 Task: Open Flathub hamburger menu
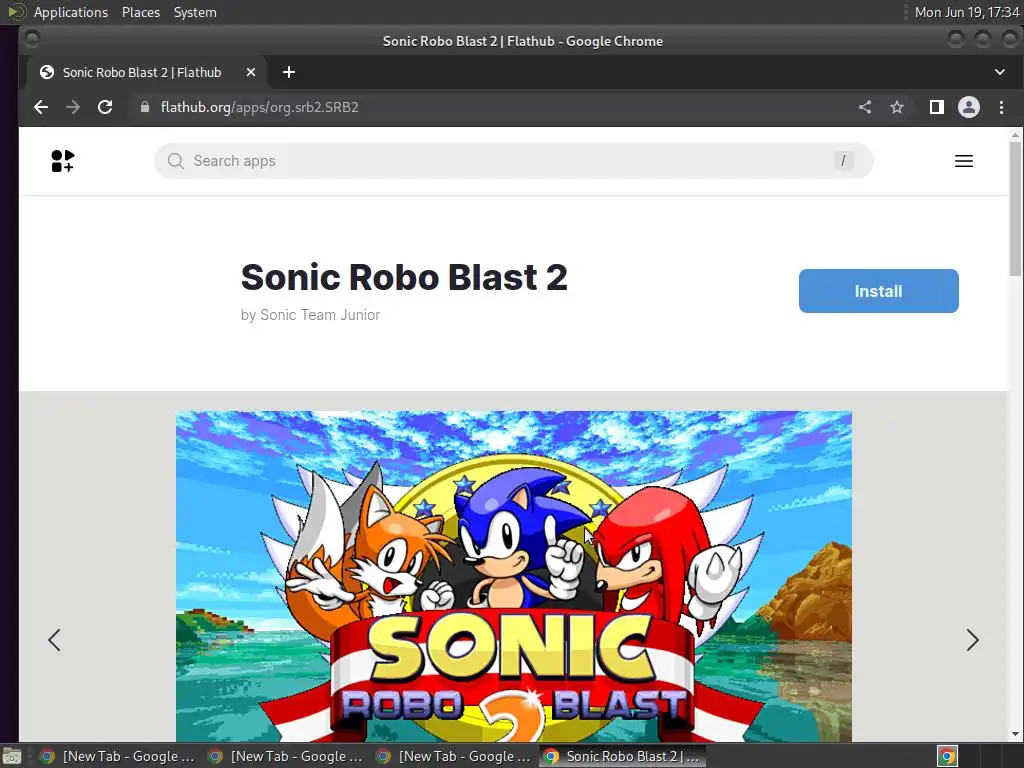[x=964, y=161]
